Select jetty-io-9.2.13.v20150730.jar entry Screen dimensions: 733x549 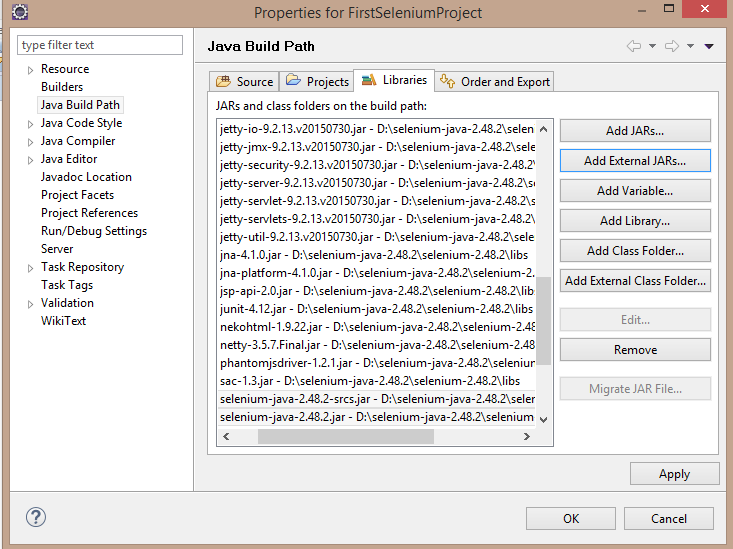[377, 129]
